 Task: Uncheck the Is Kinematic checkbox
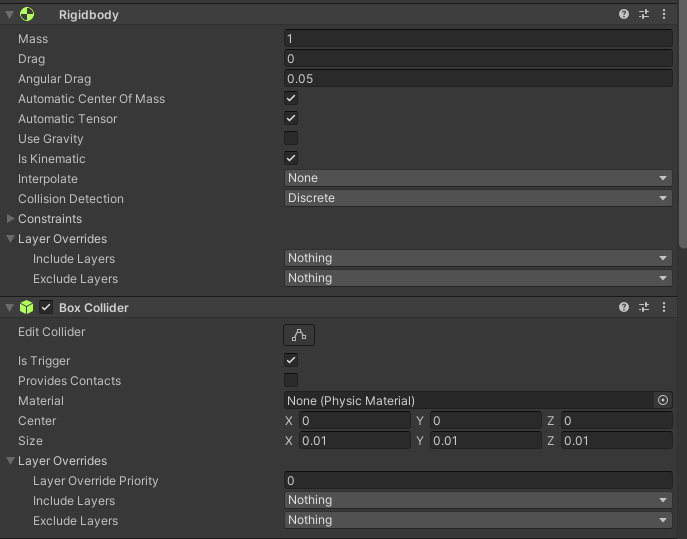coord(291,159)
